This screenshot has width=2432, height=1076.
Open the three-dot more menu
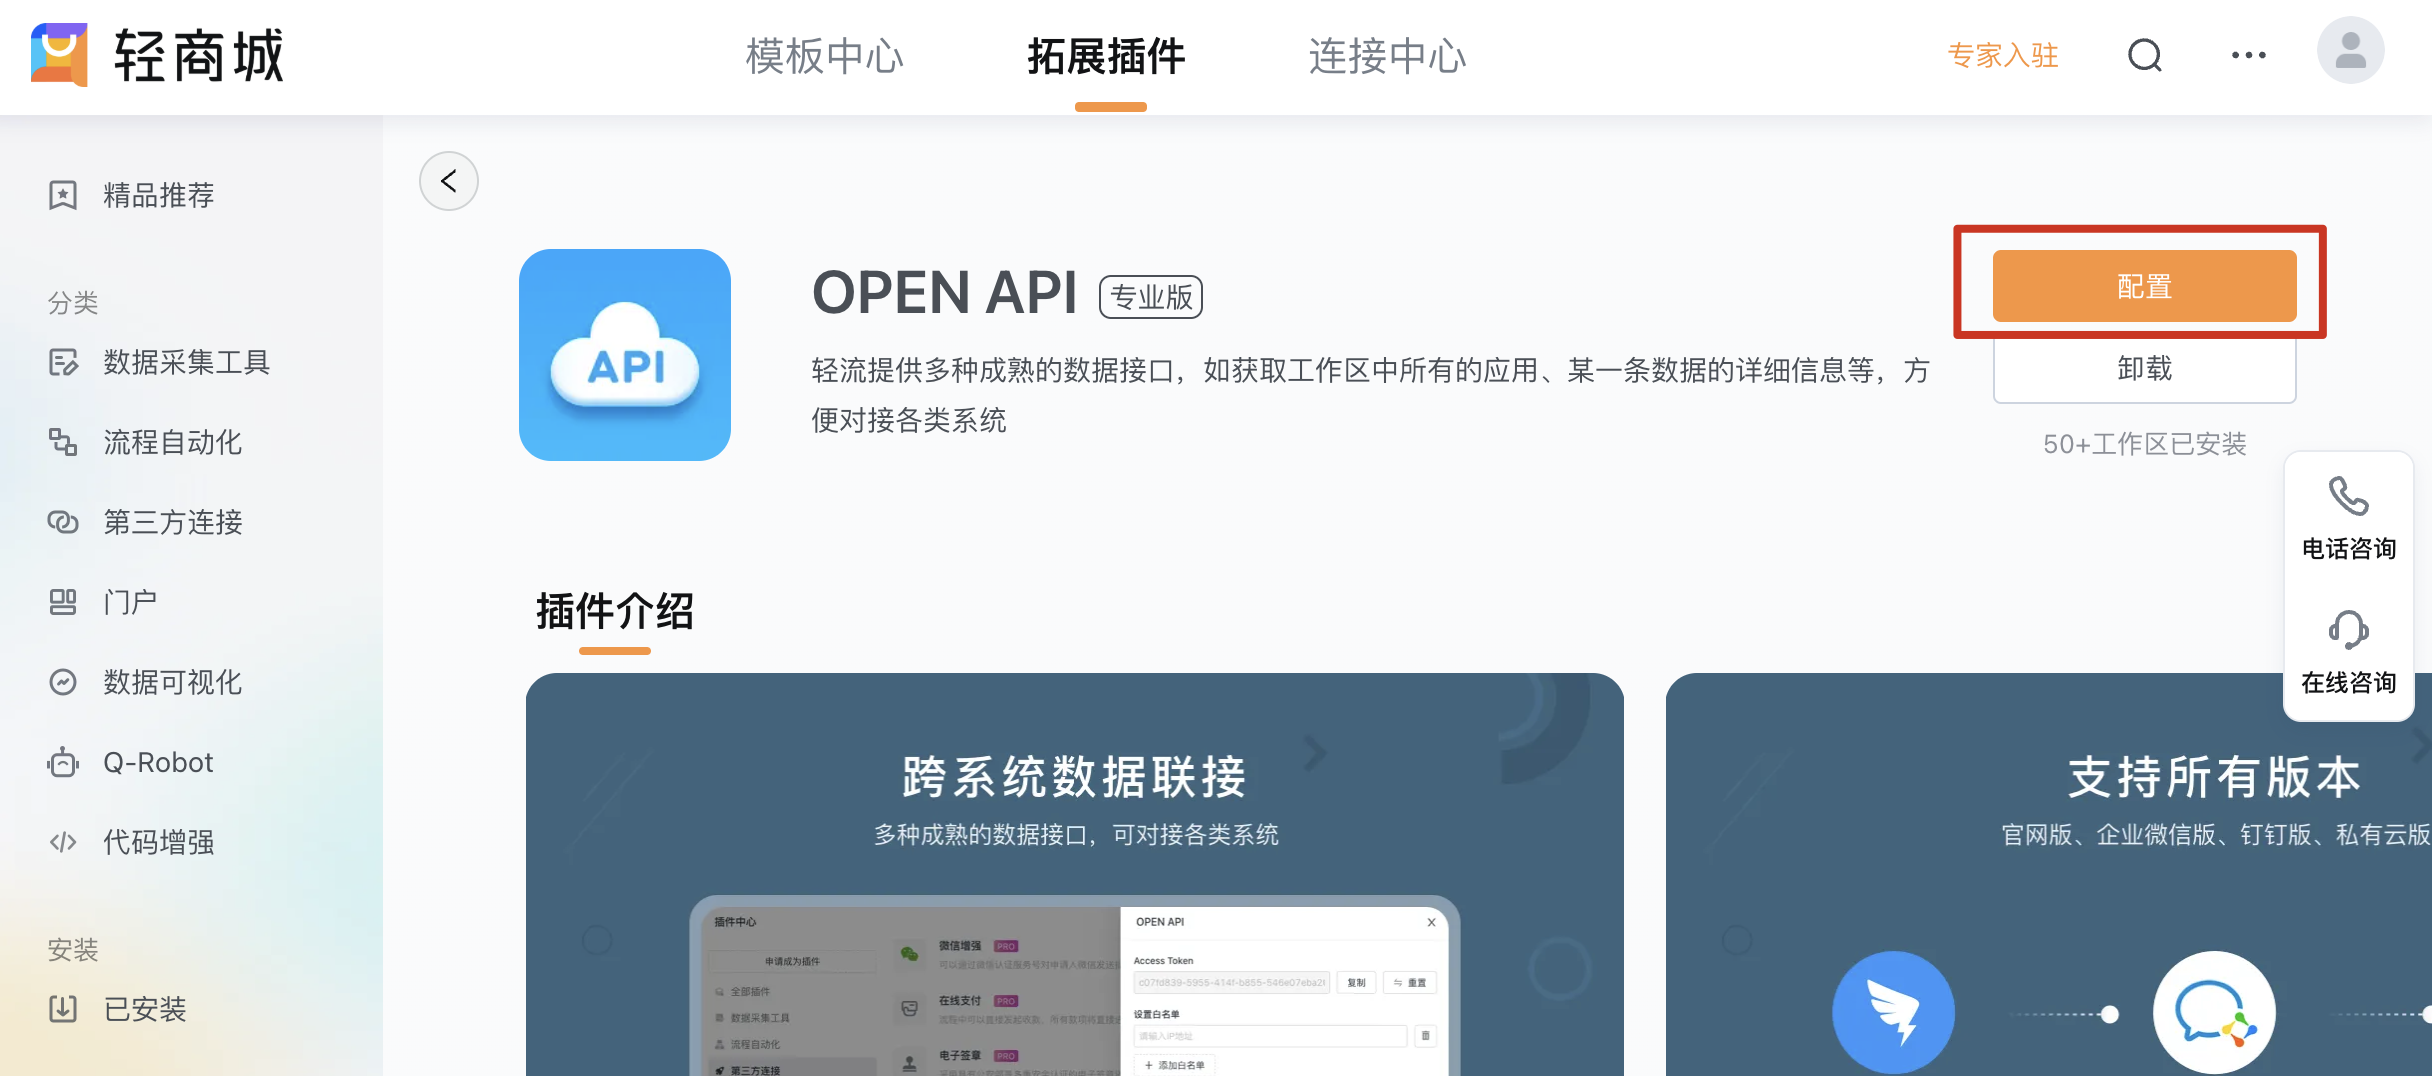pos(2249,55)
